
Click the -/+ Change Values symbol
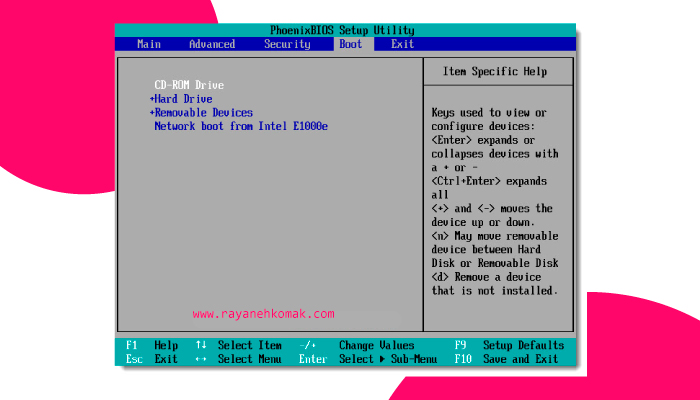tap(308, 345)
